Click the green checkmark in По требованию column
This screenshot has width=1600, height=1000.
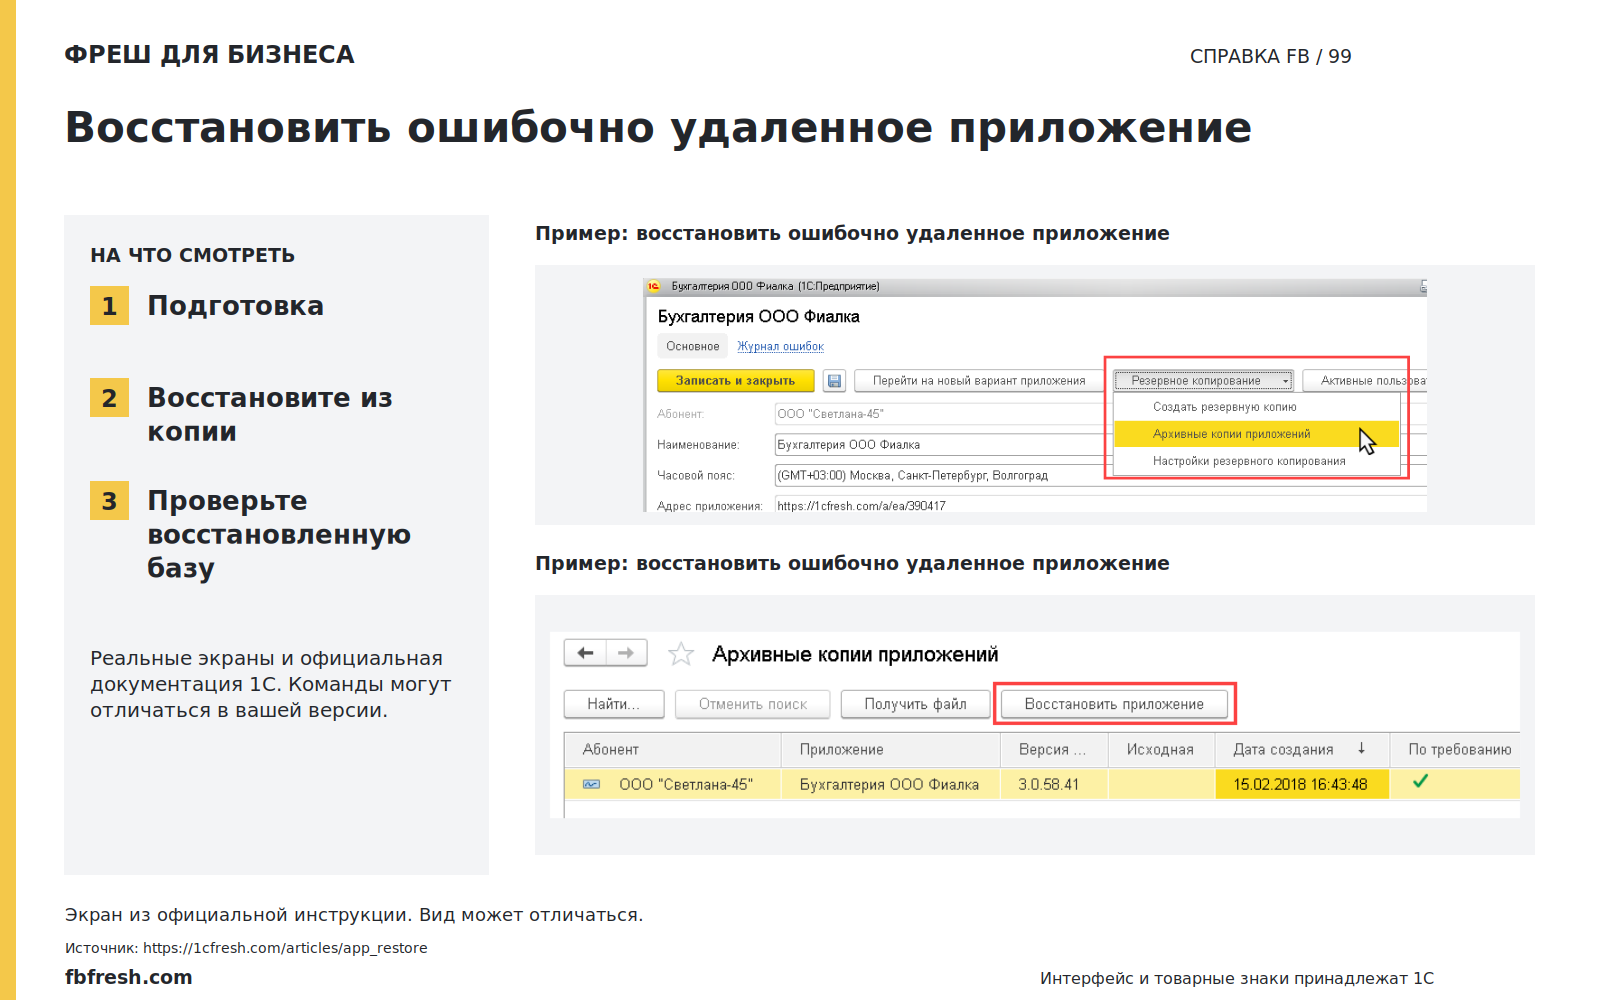point(1420,781)
